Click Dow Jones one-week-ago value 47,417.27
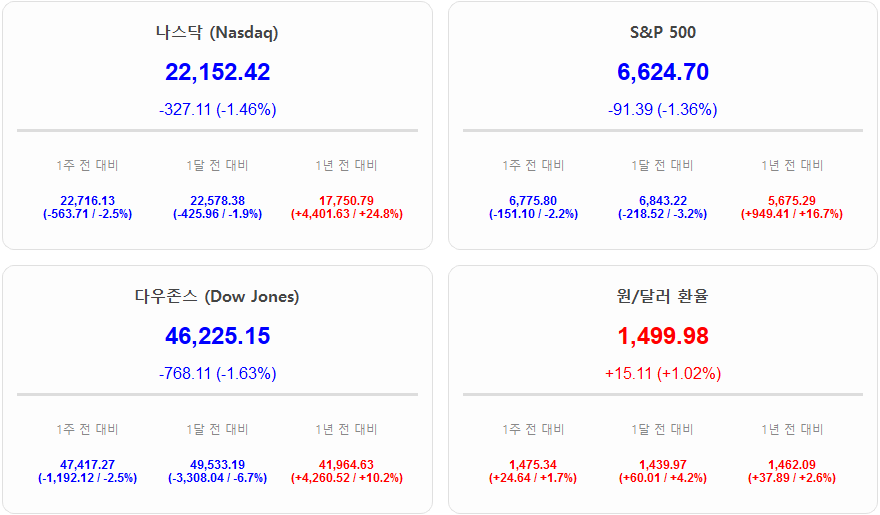 click(87, 465)
